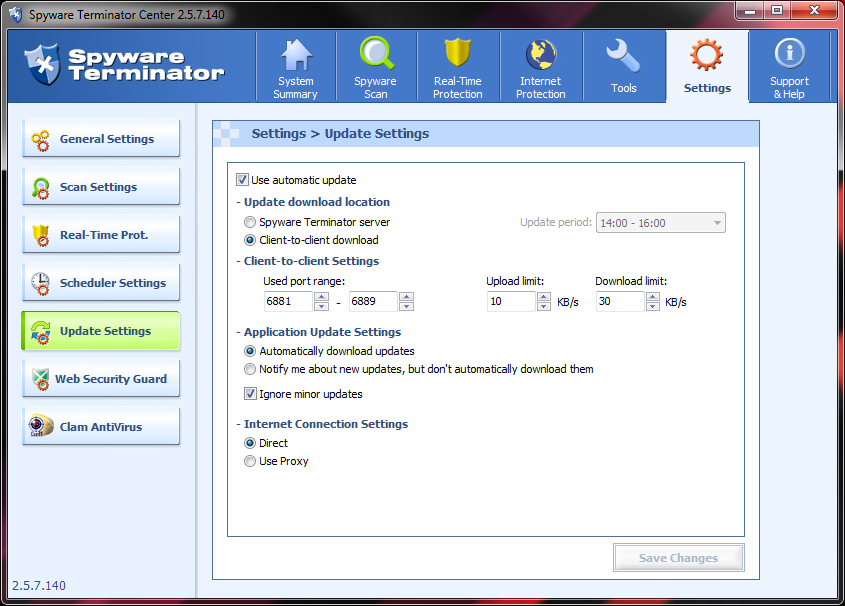The width and height of the screenshot is (845, 606).
Task: Select Spyware Terminator server radio option
Action: click(250, 222)
